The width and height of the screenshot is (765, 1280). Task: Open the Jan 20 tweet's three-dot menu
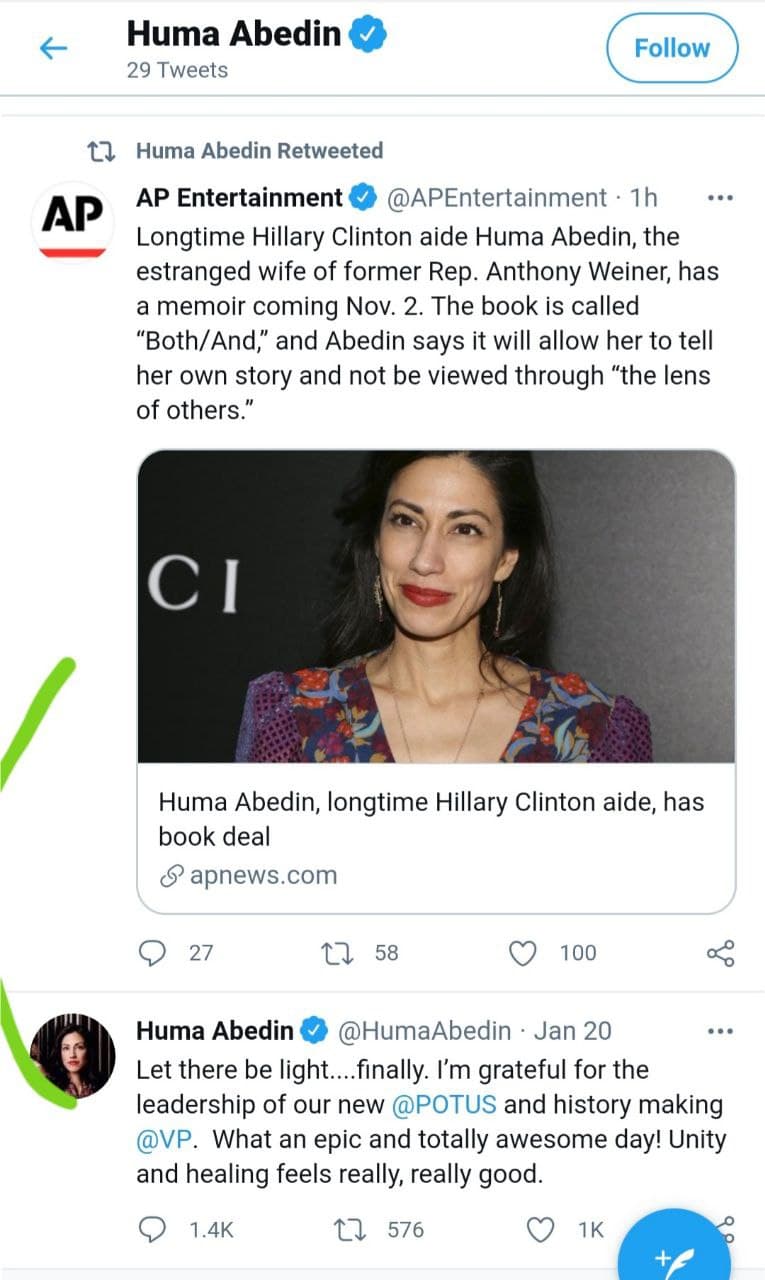tap(719, 1030)
